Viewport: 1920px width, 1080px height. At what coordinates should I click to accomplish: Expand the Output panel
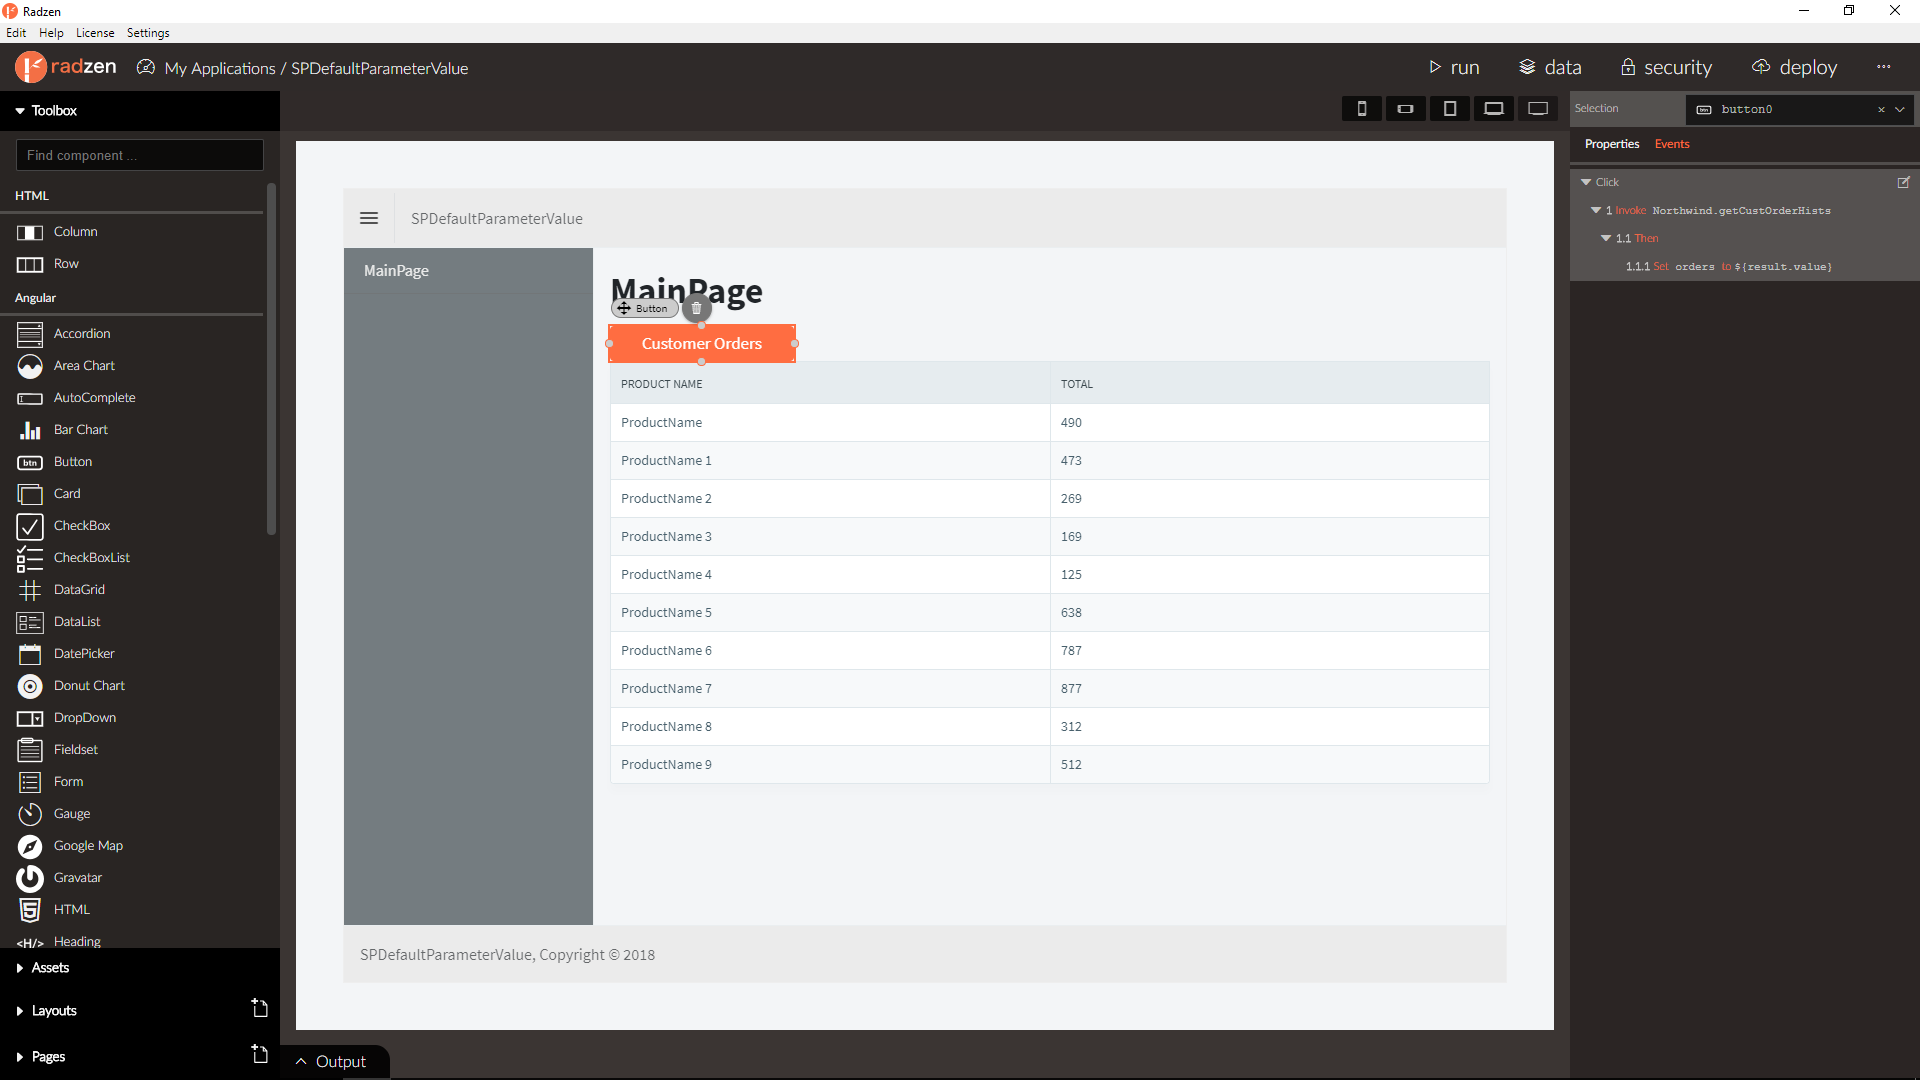pyautogui.click(x=332, y=1061)
